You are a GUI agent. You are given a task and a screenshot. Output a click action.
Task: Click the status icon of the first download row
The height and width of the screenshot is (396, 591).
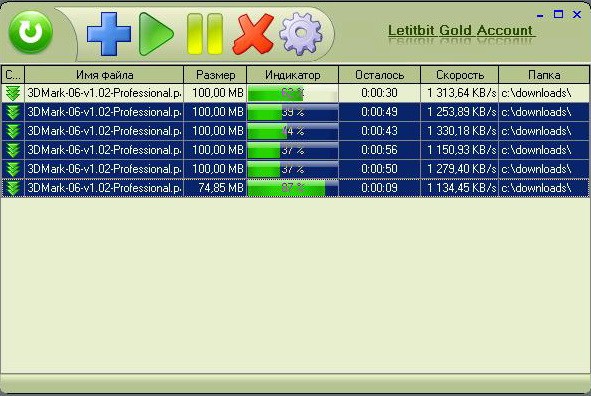point(13,93)
